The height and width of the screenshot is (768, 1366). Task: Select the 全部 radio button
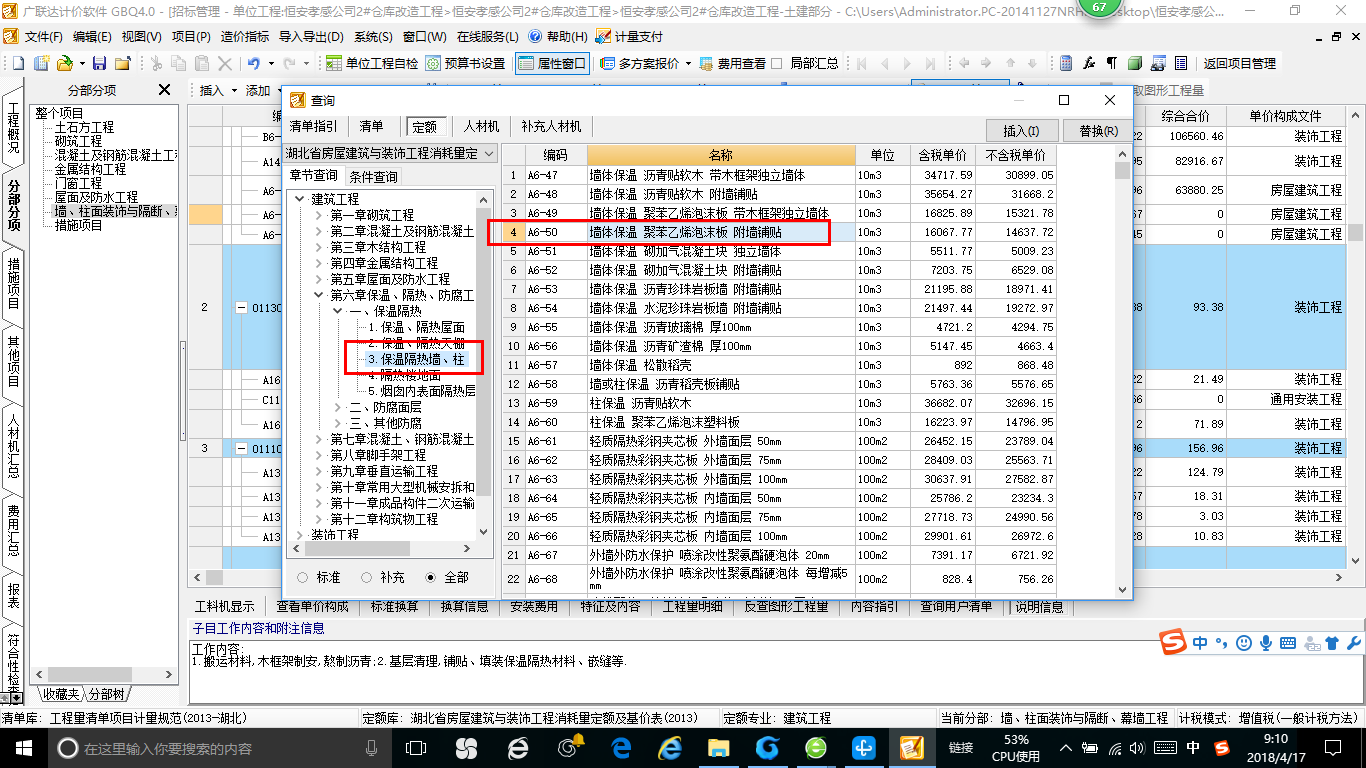pyautogui.click(x=431, y=577)
